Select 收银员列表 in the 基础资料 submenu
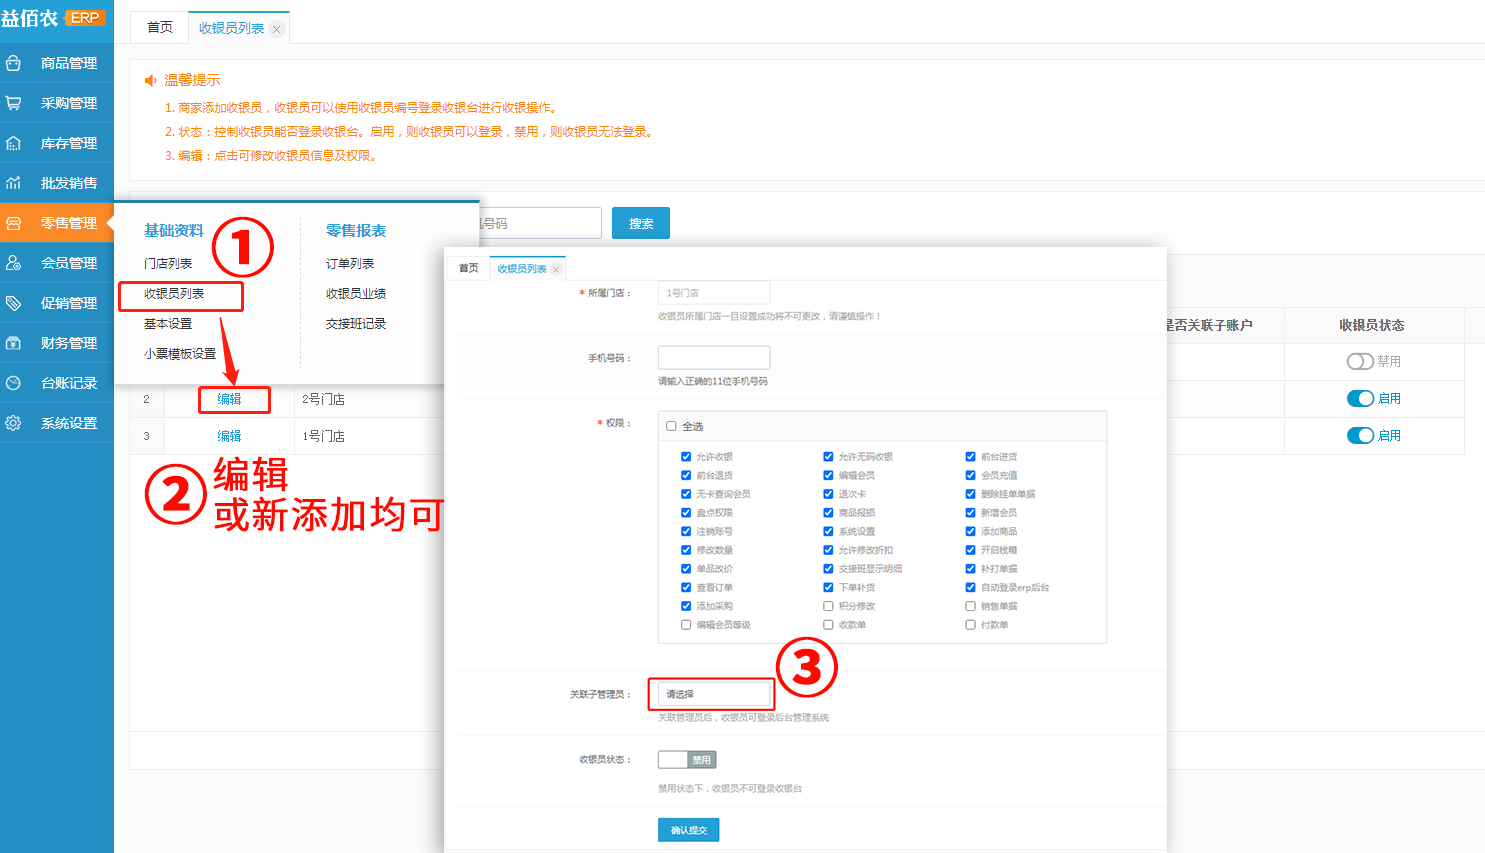This screenshot has width=1485, height=853. [174, 294]
